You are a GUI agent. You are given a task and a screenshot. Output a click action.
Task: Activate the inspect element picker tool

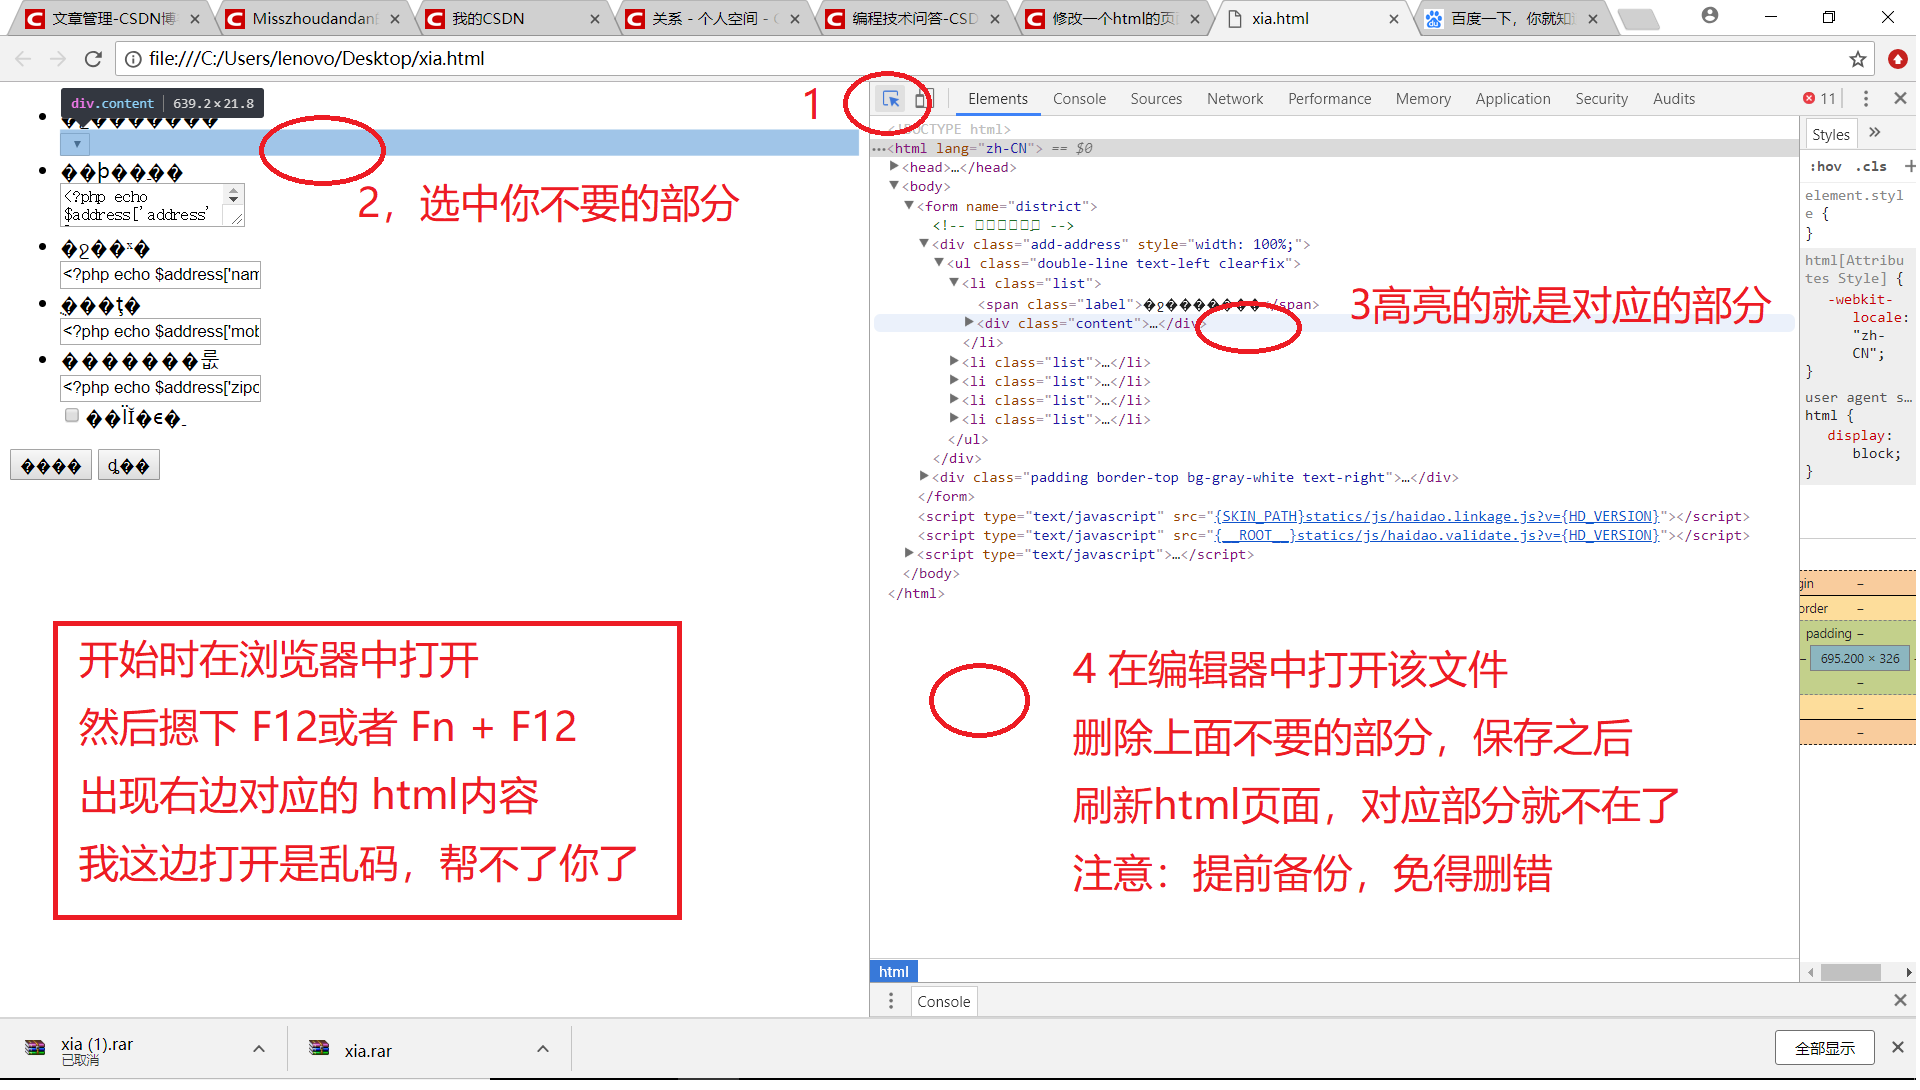[x=890, y=99]
